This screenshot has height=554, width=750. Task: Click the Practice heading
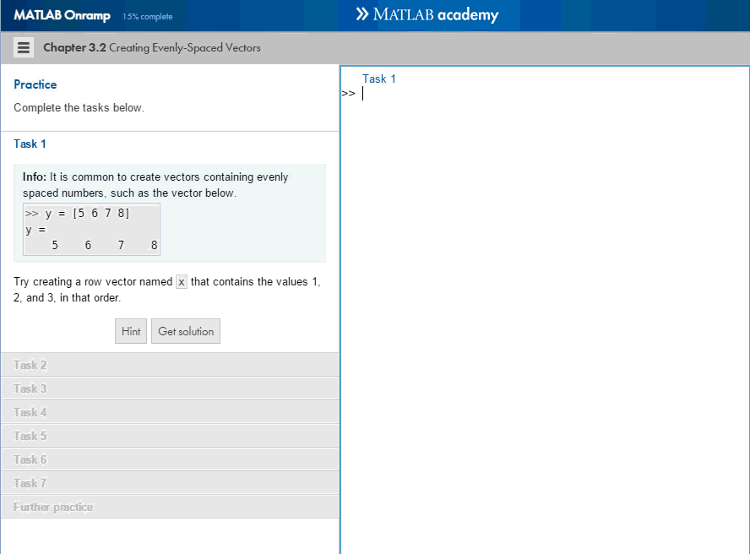pos(35,85)
